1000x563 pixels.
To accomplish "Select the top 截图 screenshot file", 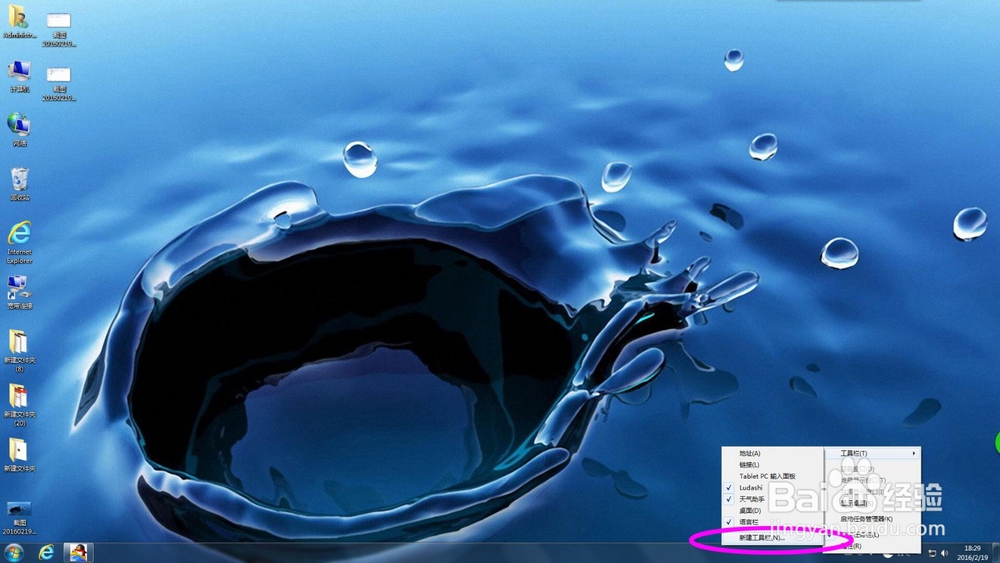I will tap(59, 29).
